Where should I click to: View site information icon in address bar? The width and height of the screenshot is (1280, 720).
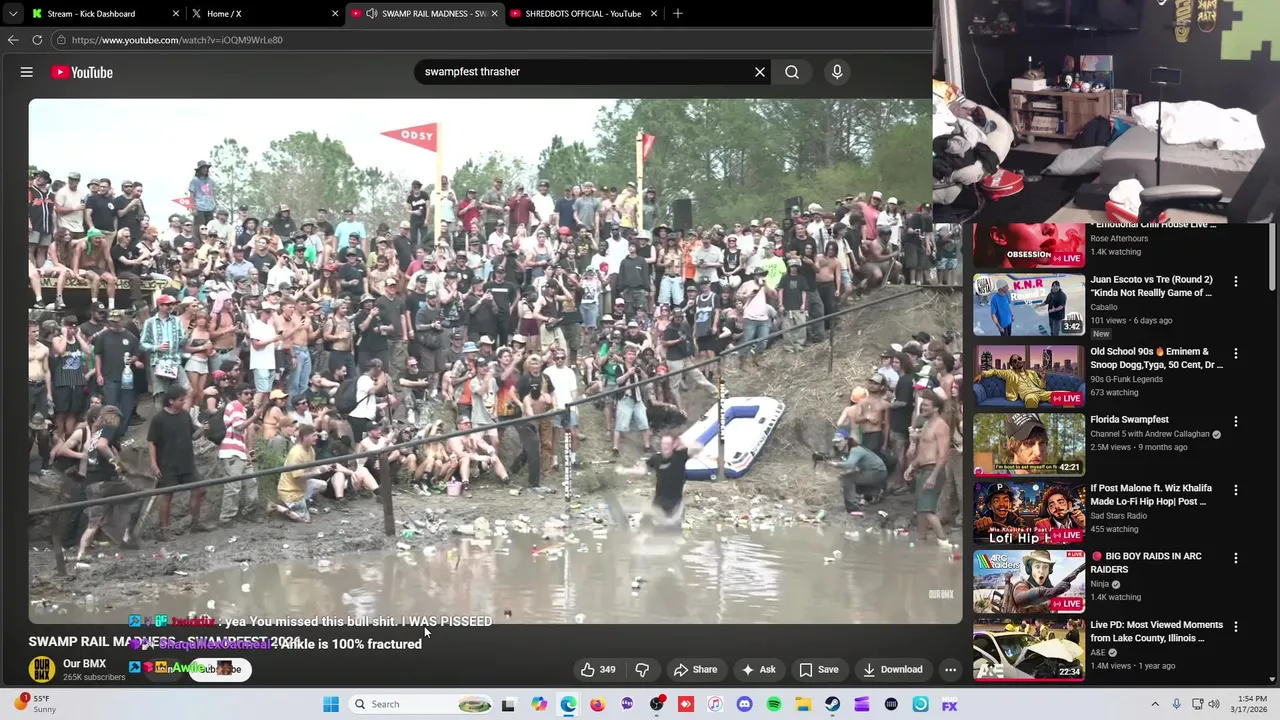[61, 40]
